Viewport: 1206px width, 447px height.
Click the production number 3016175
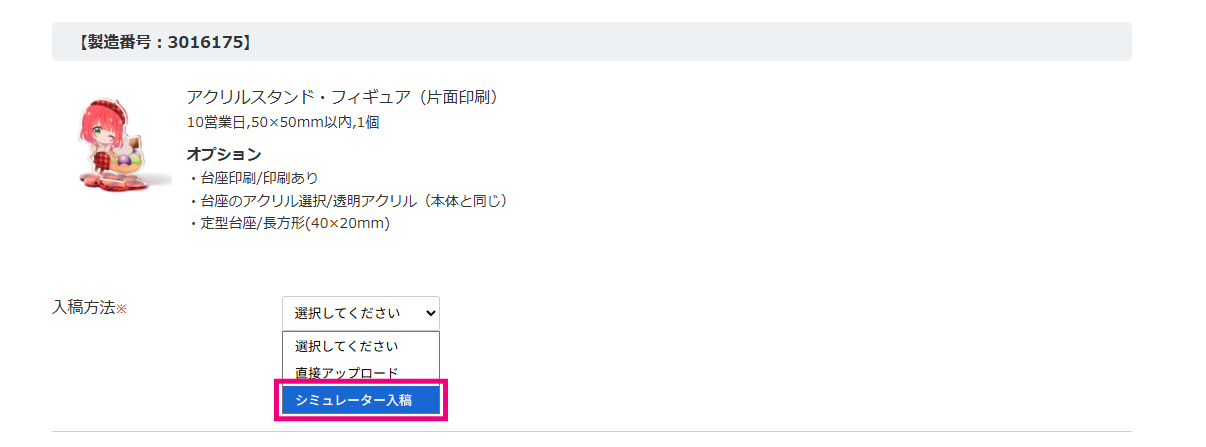[x=205, y=42]
